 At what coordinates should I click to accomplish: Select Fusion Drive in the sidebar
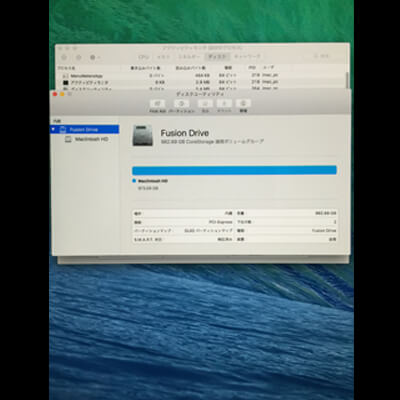coord(84,129)
